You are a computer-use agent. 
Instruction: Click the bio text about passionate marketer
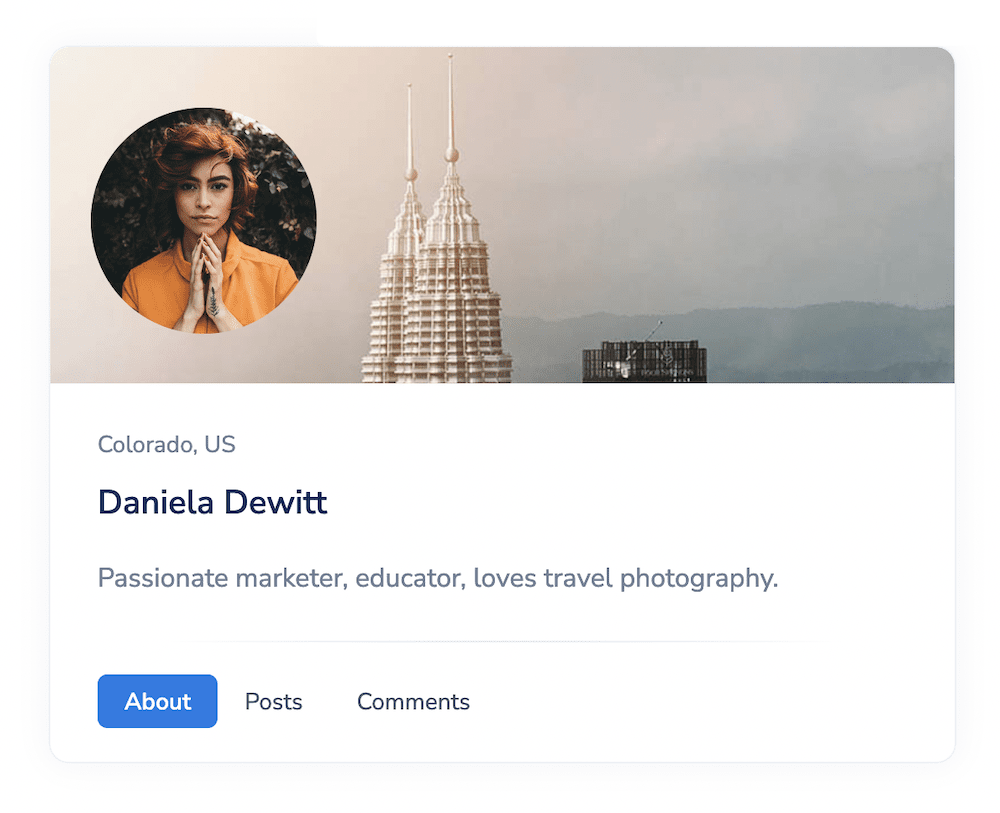coord(438,578)
